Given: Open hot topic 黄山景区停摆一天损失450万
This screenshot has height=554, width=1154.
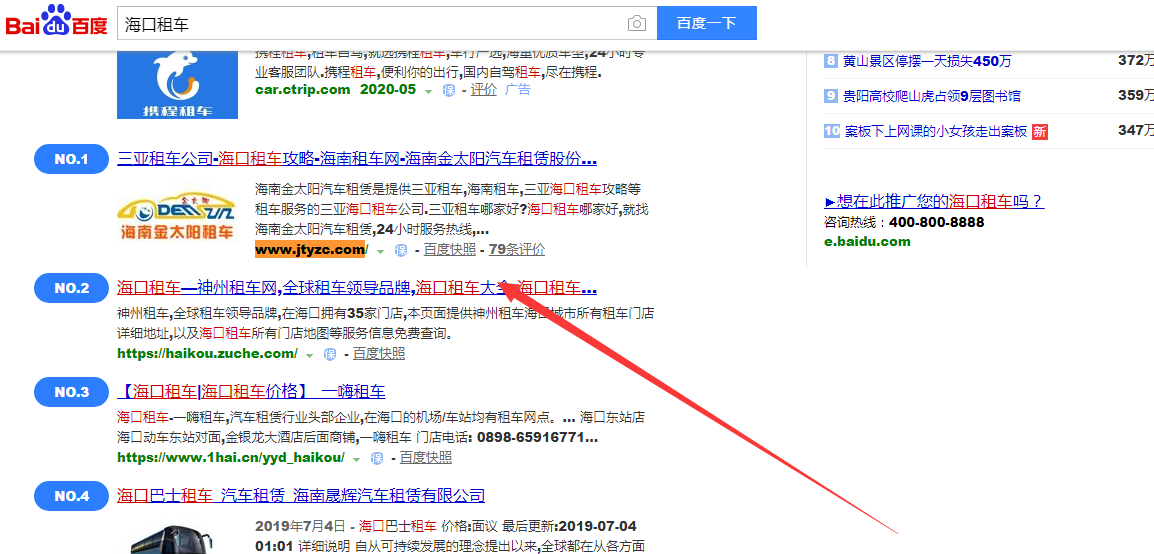Looking at the screenshot, I should pyautogui.click(x=928, y=61).
